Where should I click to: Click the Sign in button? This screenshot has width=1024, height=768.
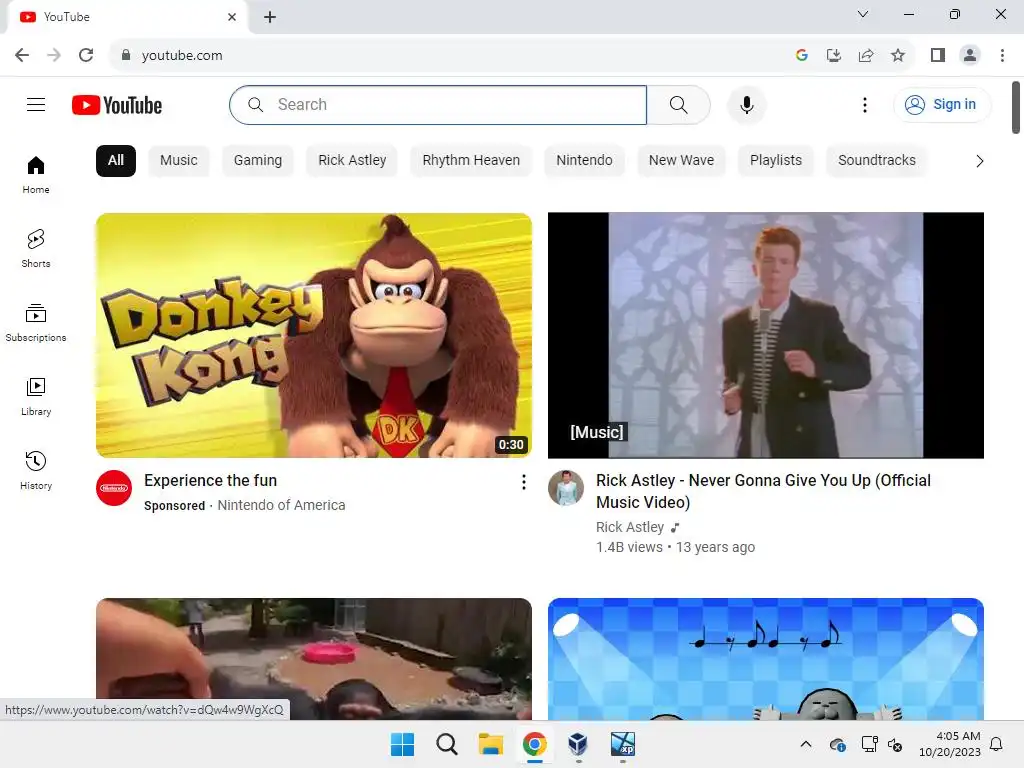[942, 104]
